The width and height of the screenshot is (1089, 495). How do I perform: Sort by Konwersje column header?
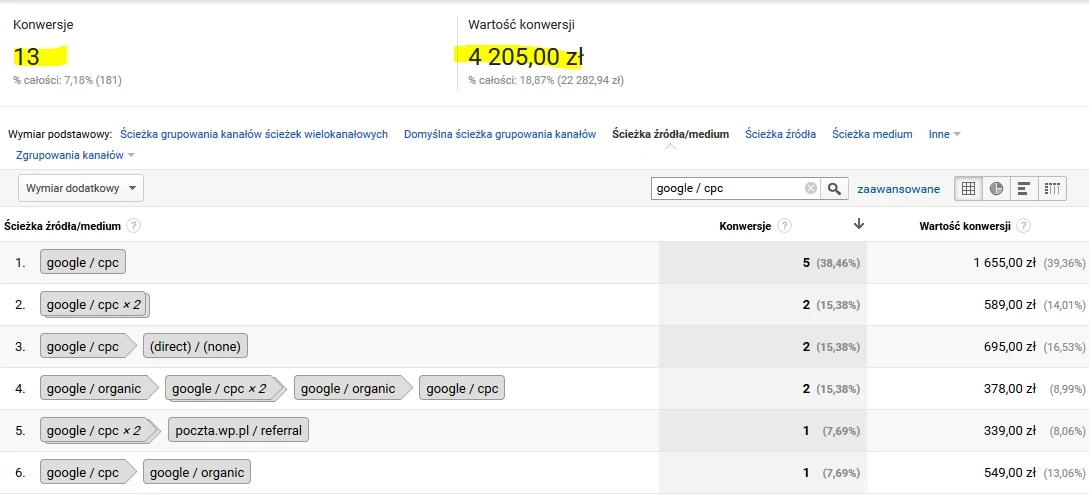[x=745, y=226]
